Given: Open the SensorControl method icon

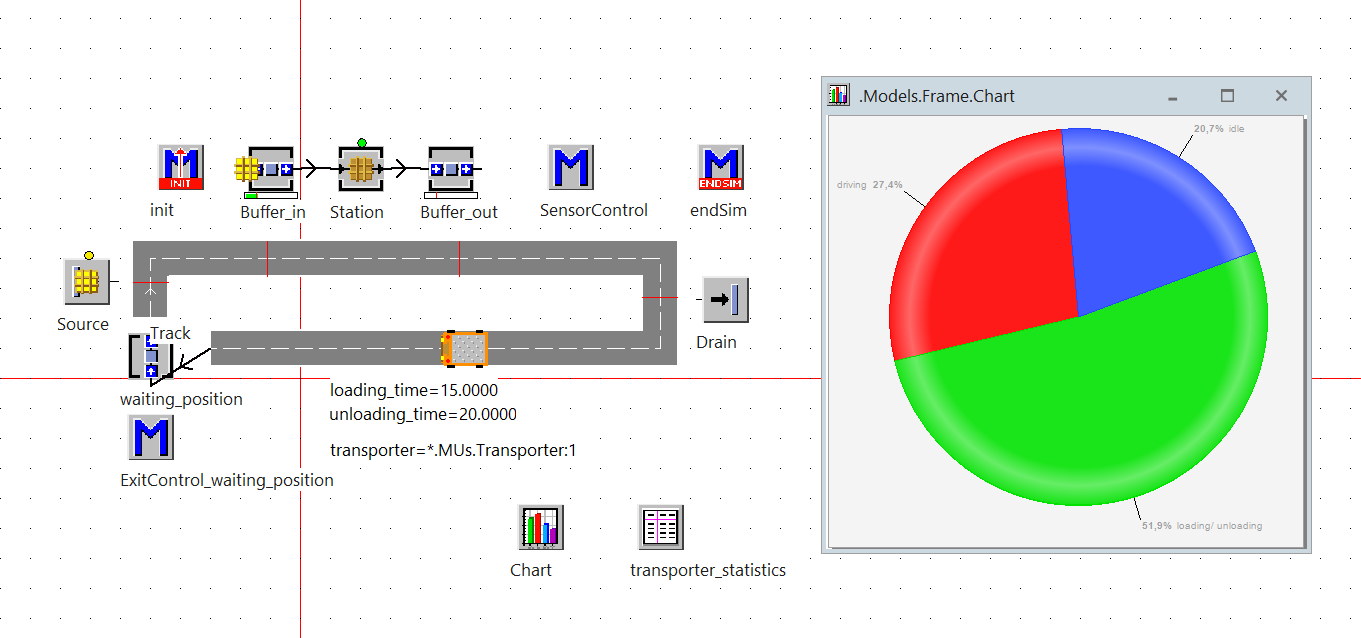Looking at the screenshot, I should pyautogui.click(x=571, y=167).
